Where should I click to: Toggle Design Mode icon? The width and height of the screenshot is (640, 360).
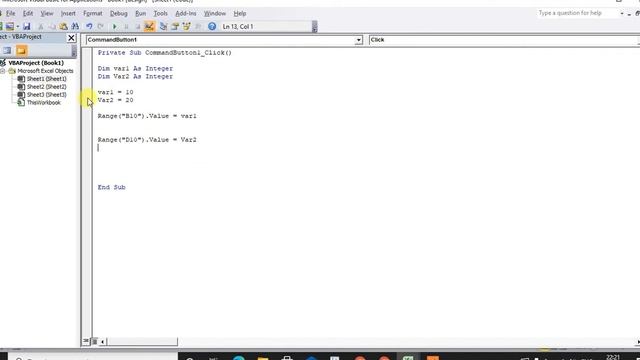pos(149,27)
